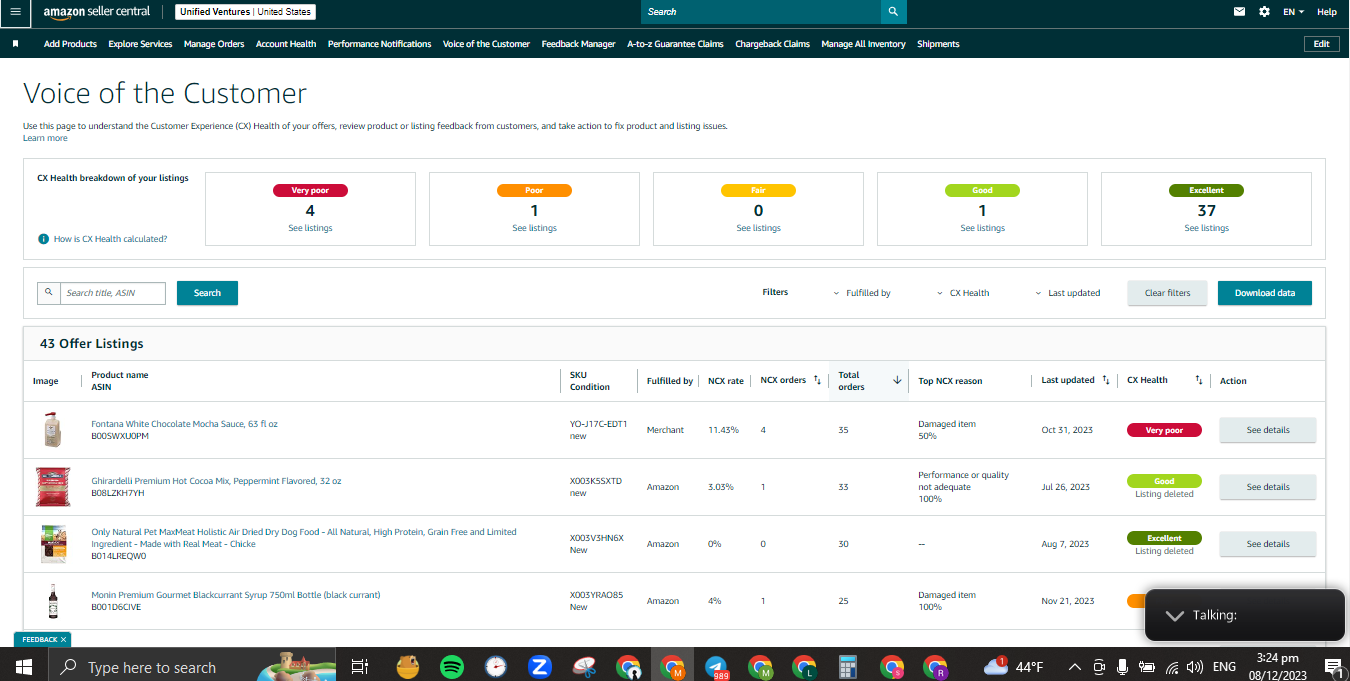The height and width of the screenshot is (681, 1350).
Task: Click the Fontana Mocha Sauce product image
Action: [53, 430]
